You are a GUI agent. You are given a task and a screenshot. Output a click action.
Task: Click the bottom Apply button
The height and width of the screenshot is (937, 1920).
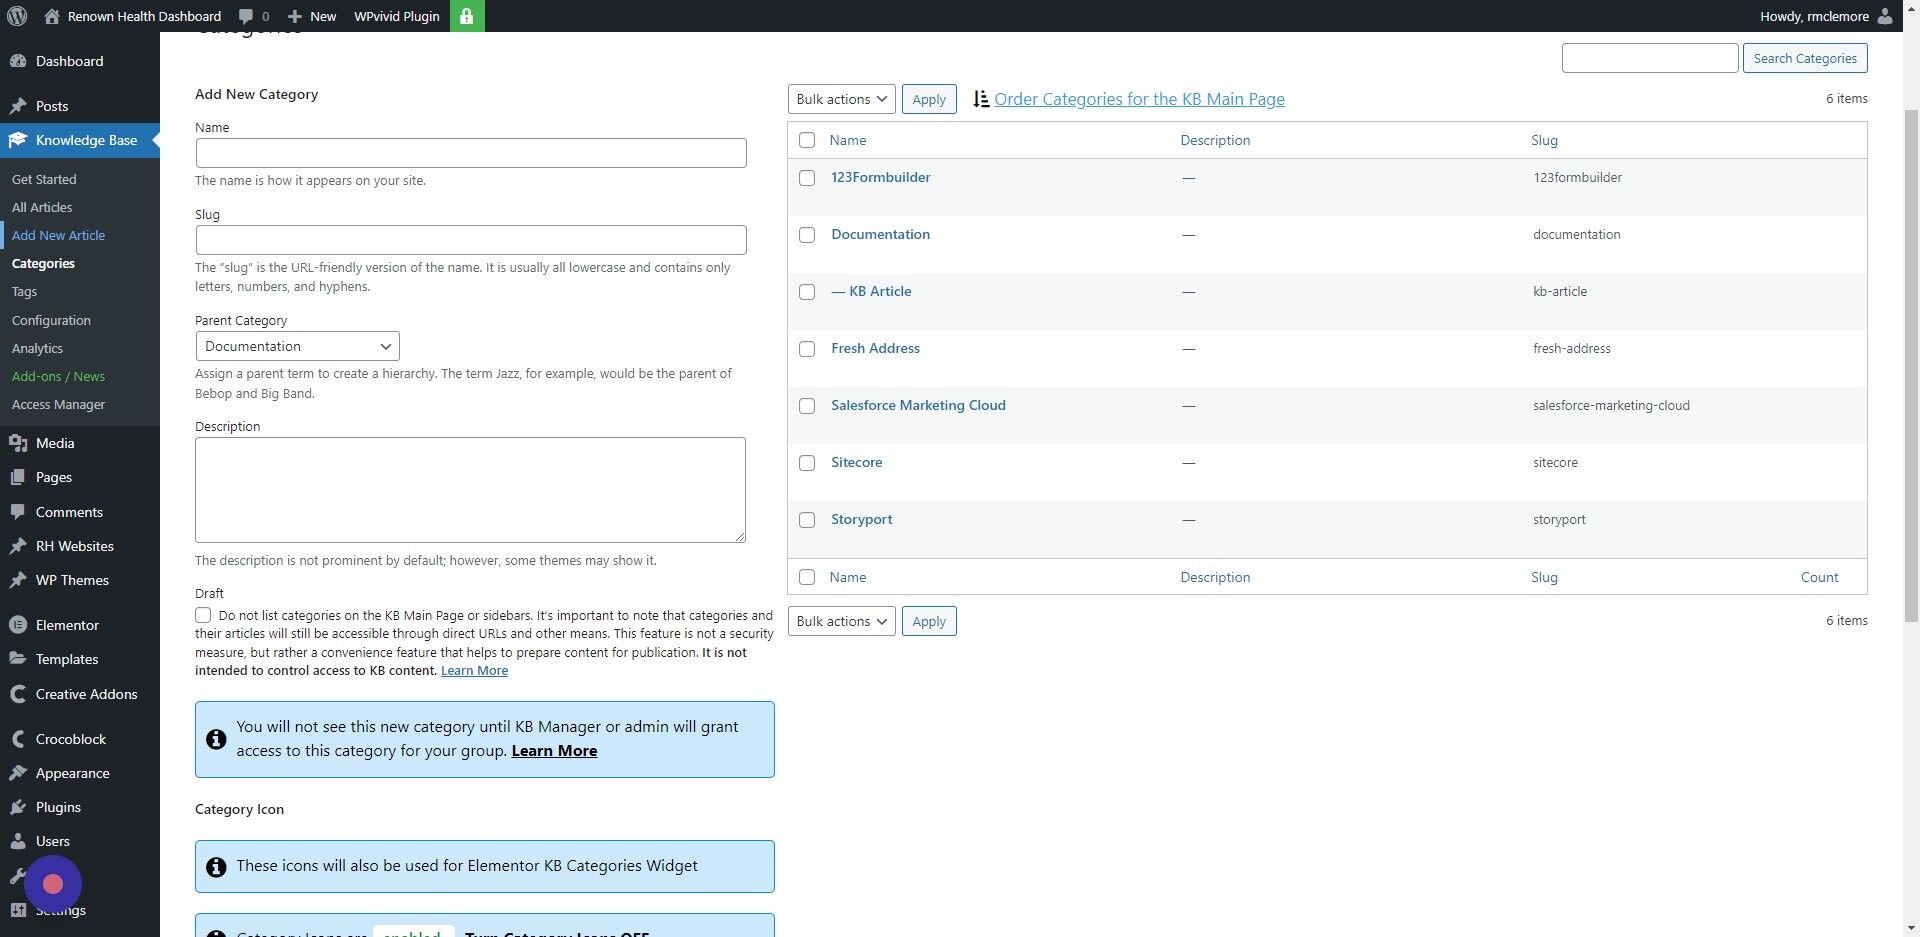click(929, 621)
